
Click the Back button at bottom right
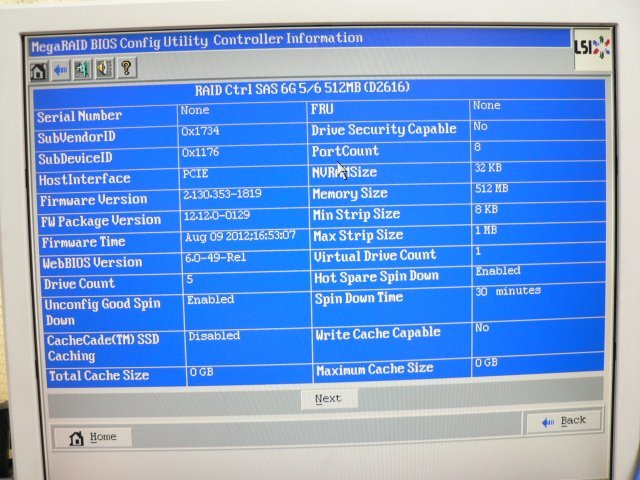[x=564, y=421]
